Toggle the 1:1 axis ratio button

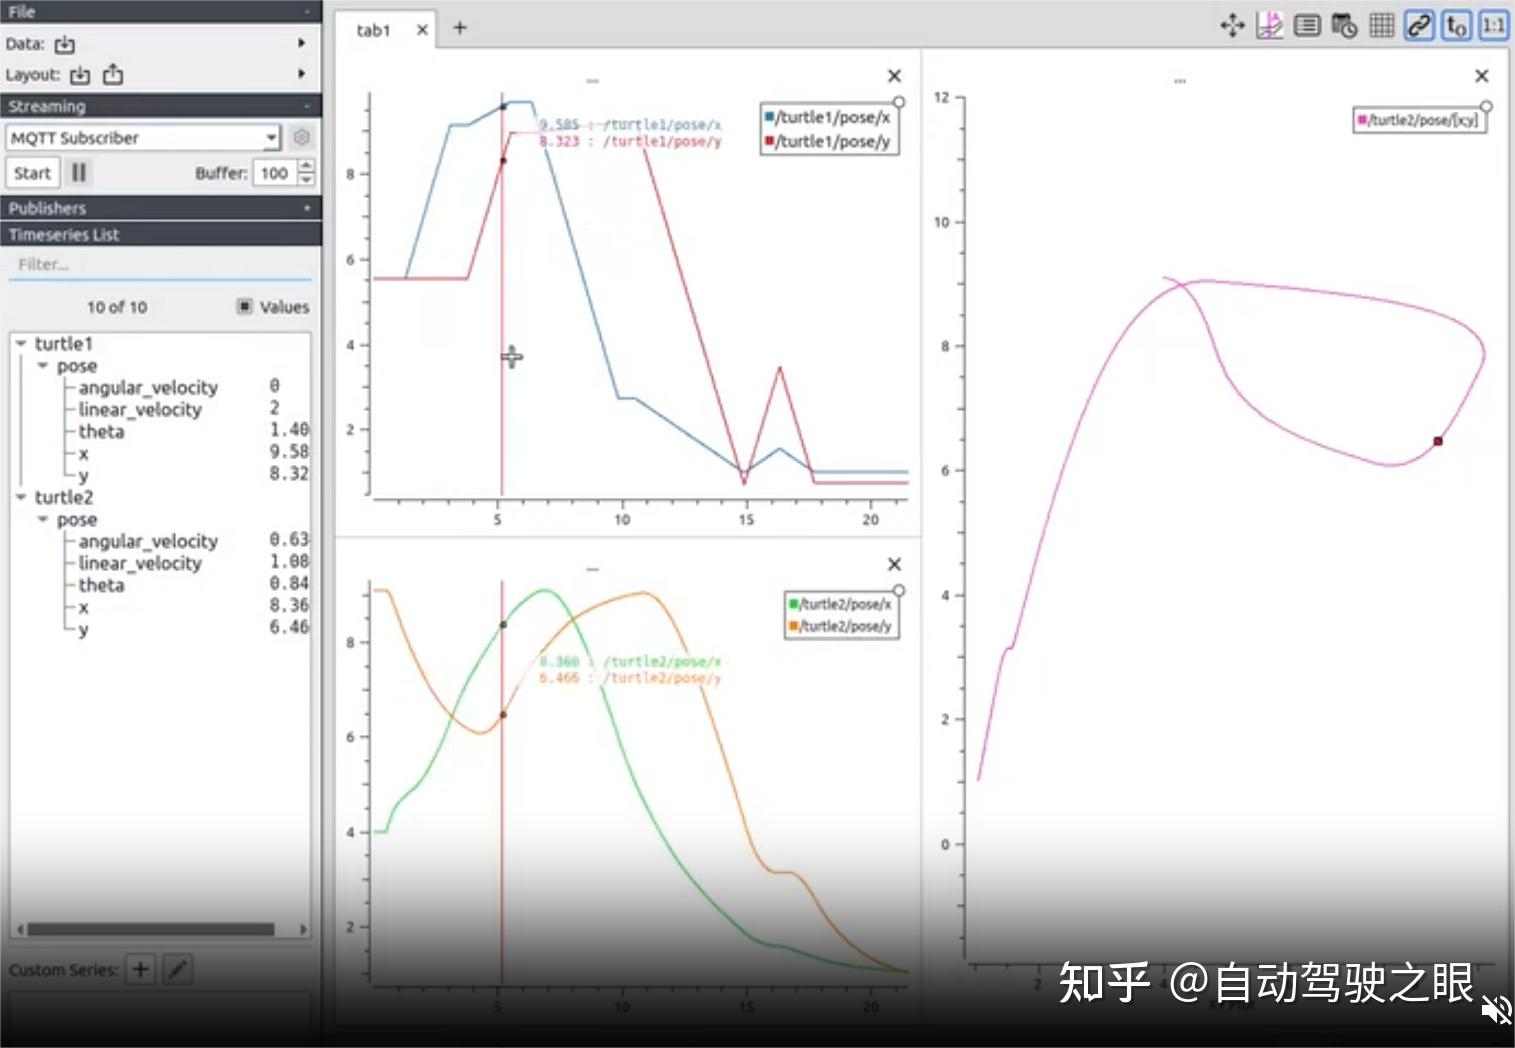(x=1493, y=26)
